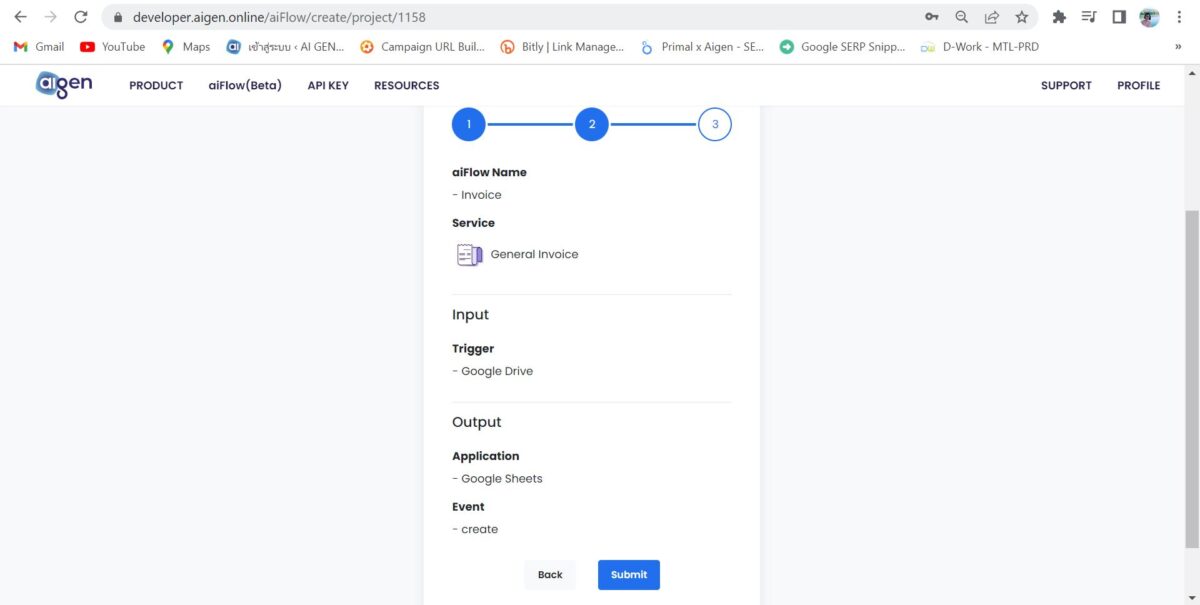Select step 3 circle in the stepper

714,124
